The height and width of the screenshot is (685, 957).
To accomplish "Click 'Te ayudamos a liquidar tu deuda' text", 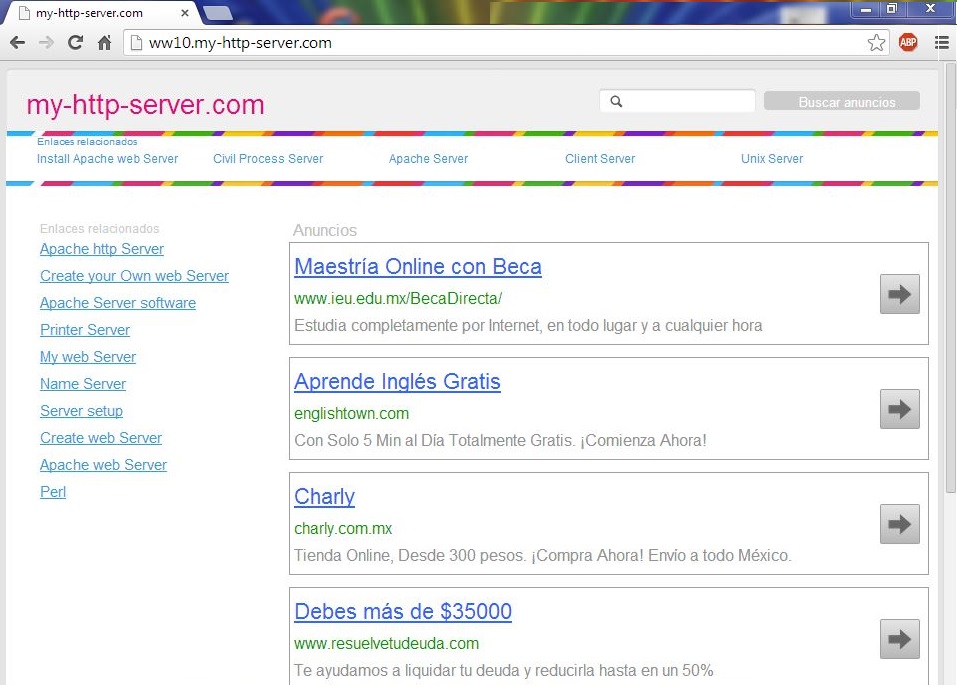I will click(504, 670).
